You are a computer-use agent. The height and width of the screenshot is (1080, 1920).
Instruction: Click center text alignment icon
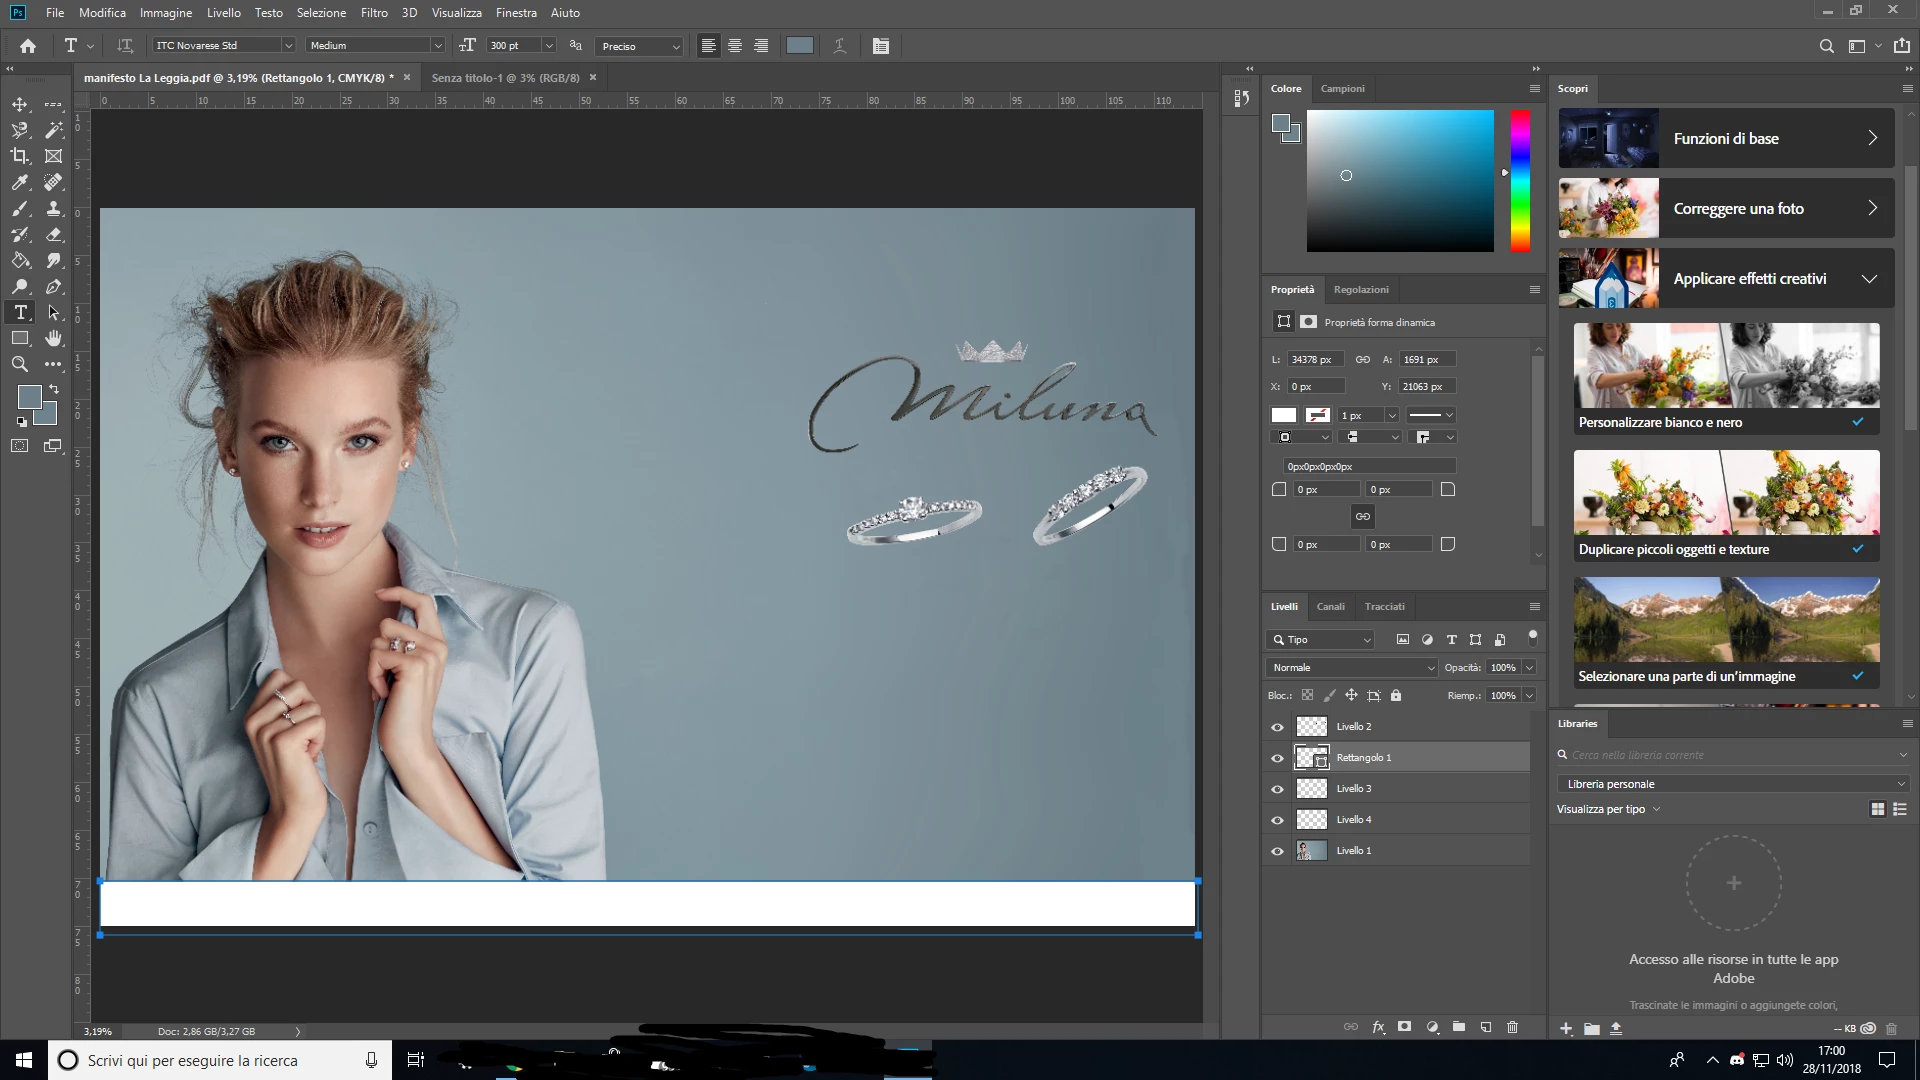[735, 46]
